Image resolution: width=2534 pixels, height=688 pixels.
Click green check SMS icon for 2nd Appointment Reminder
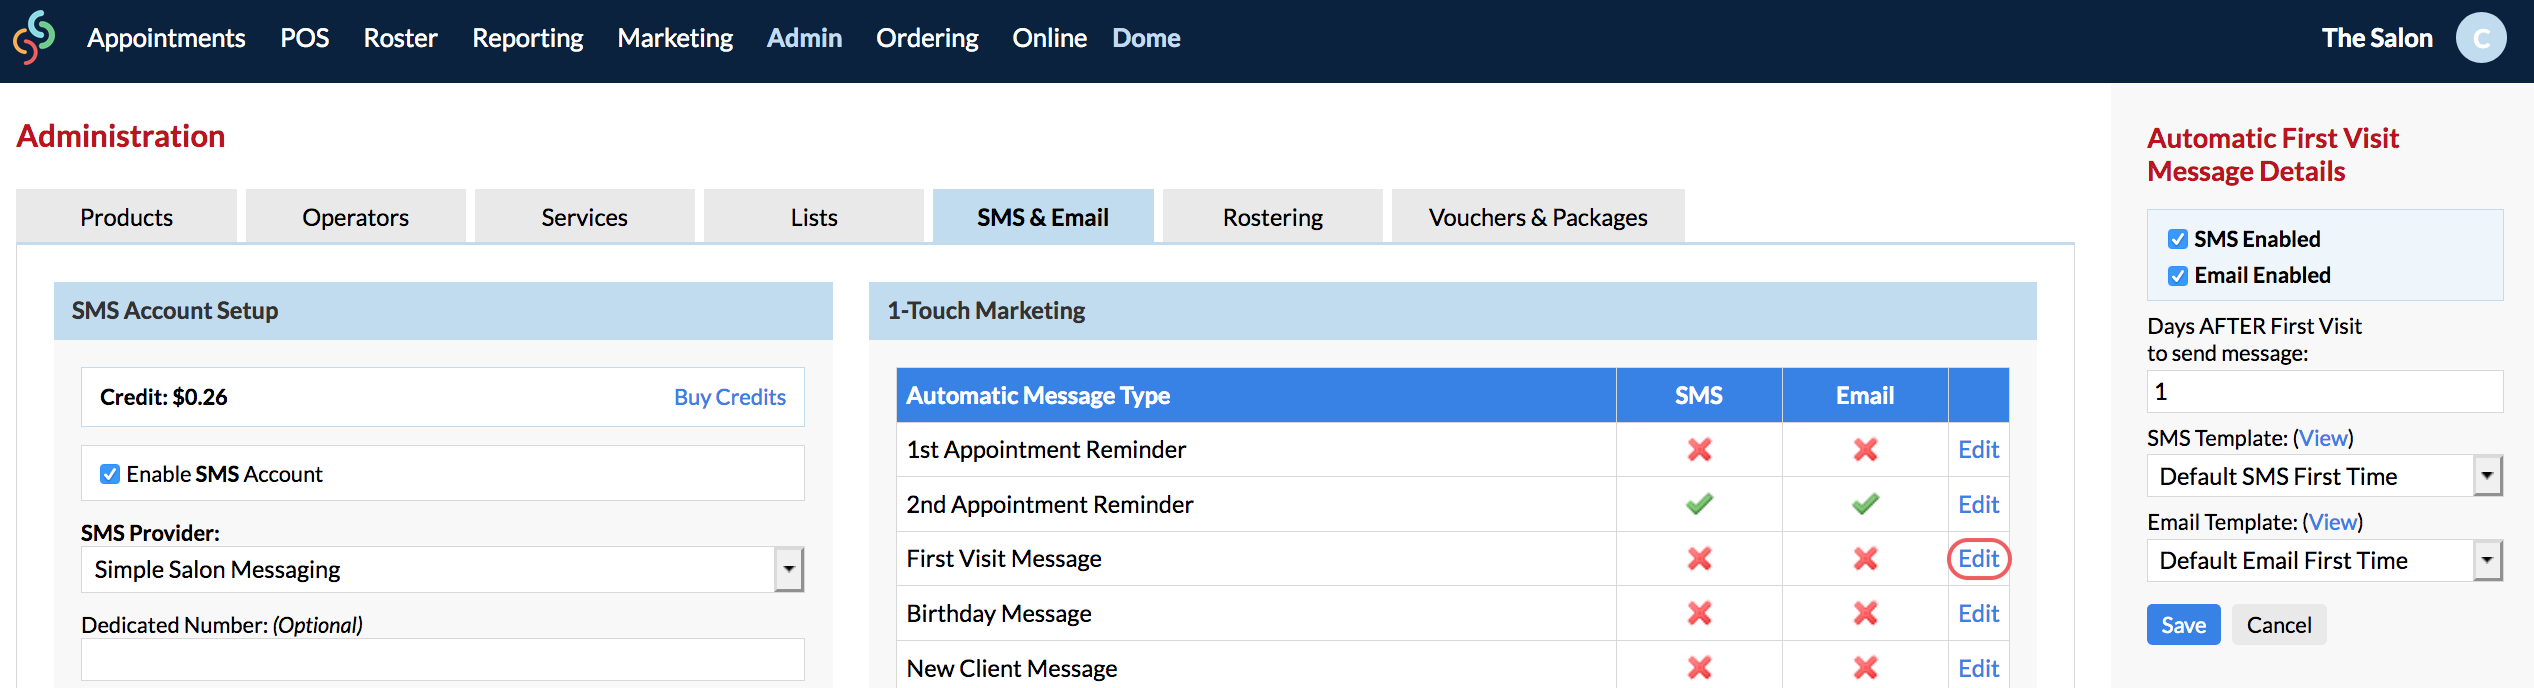click(1698, 504)
